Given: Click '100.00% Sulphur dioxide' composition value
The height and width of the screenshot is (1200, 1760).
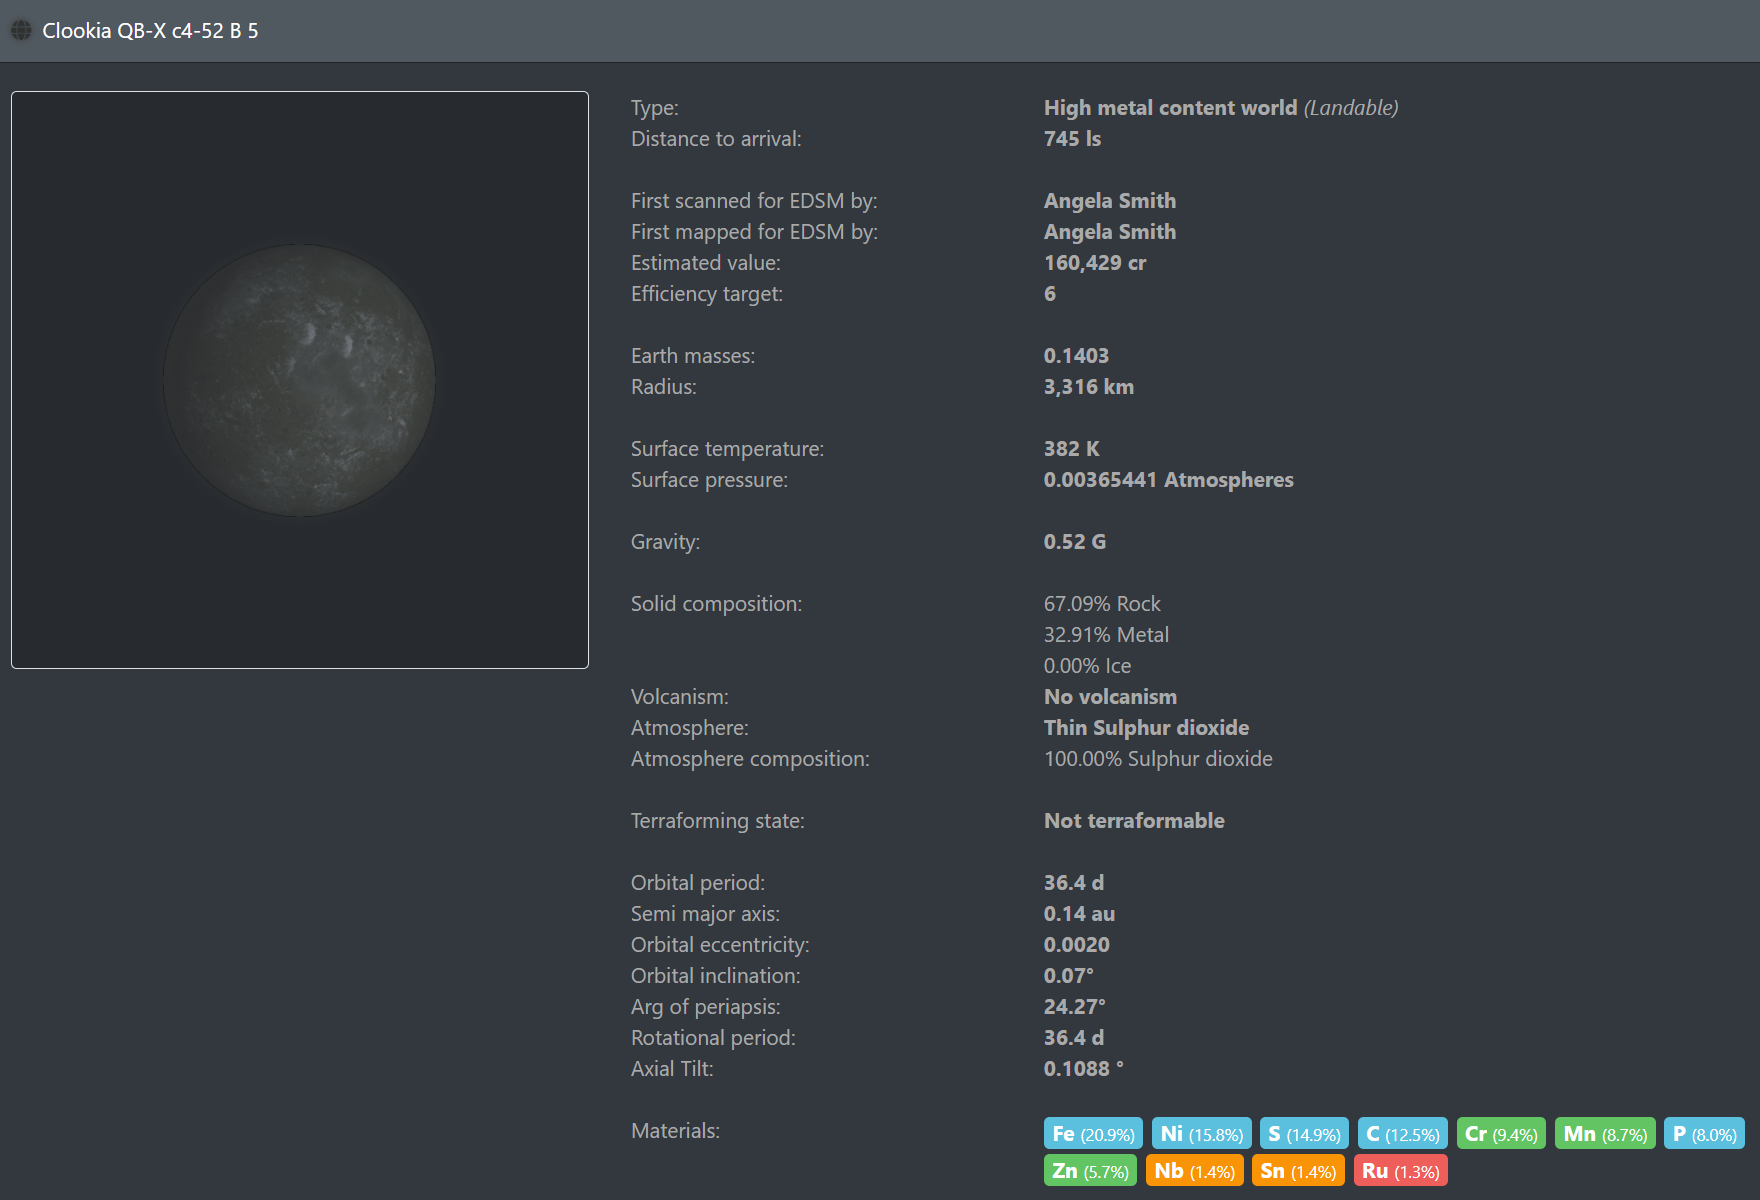Looking at the screenshot, I should click(1158, 759).
